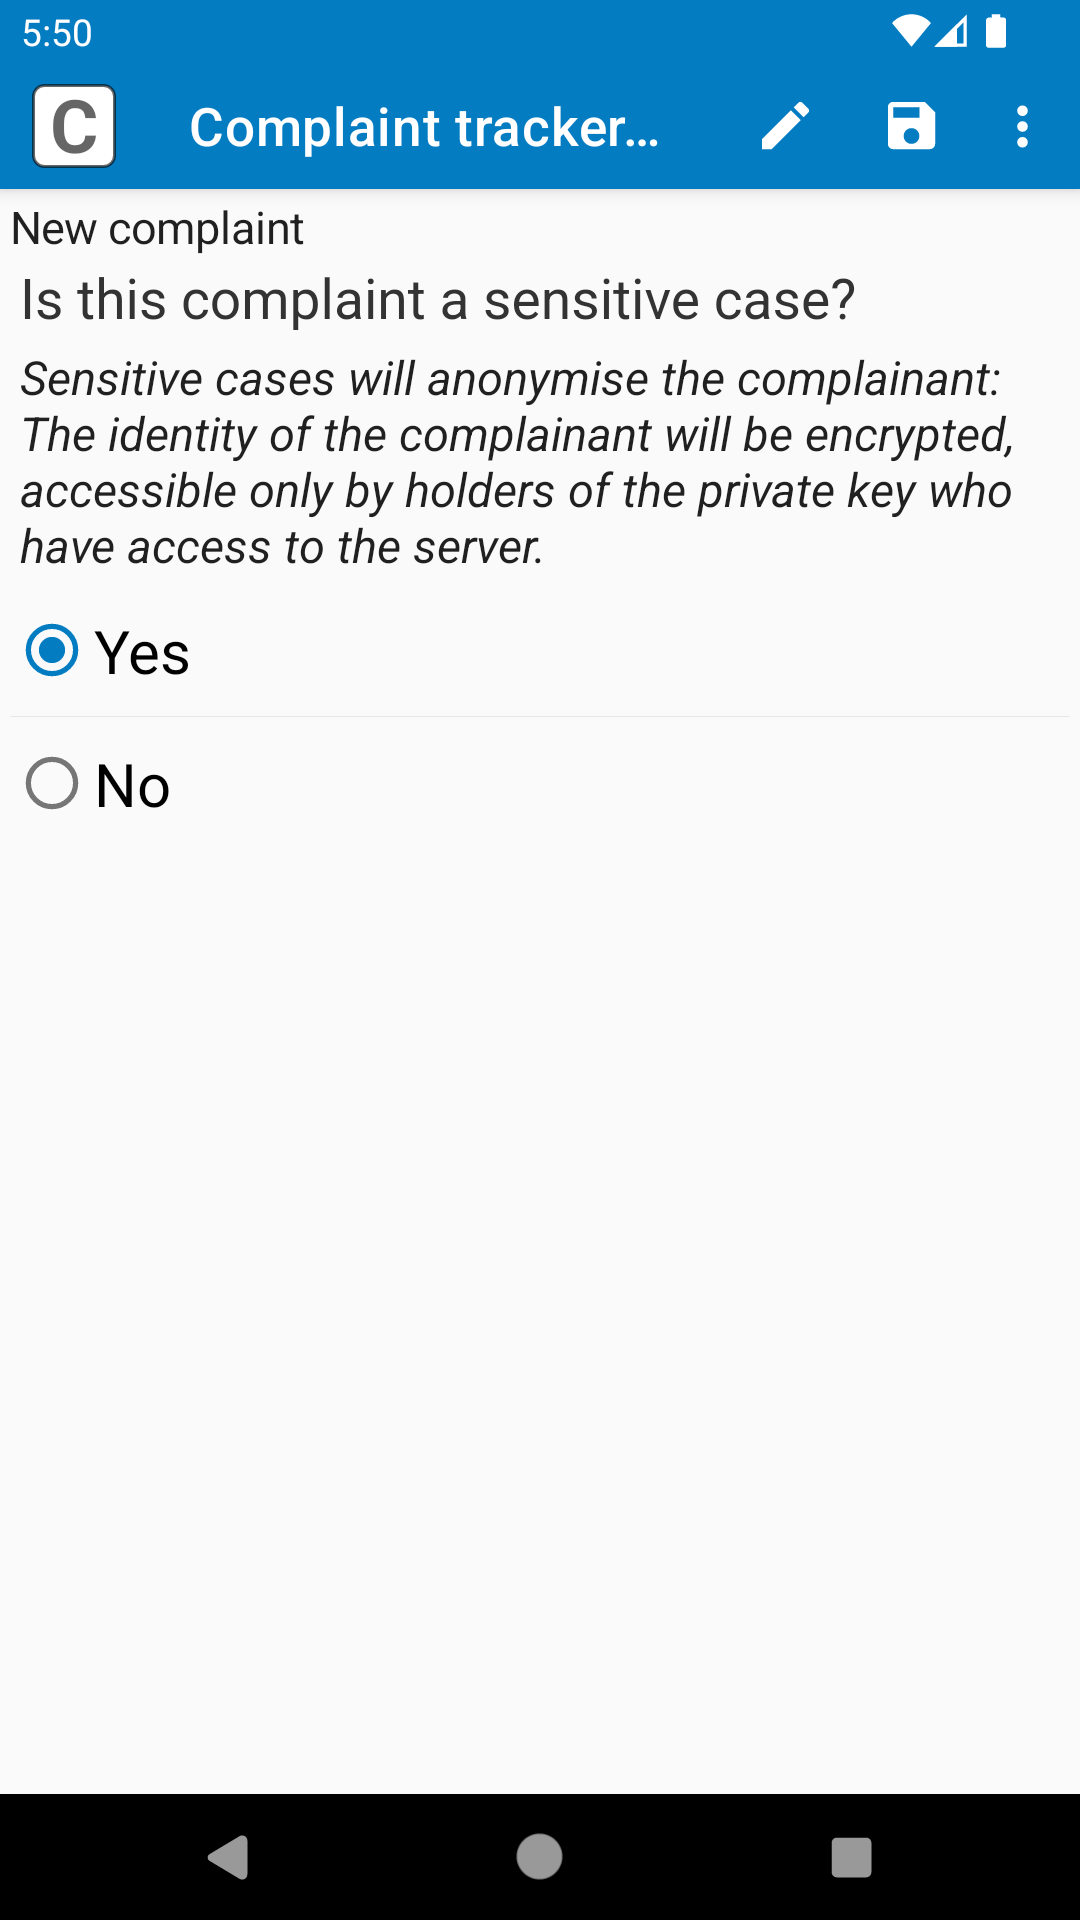Tap the No option label text
The width and height of the screenshot is (1080, 1920).
[x=133, y=786]
